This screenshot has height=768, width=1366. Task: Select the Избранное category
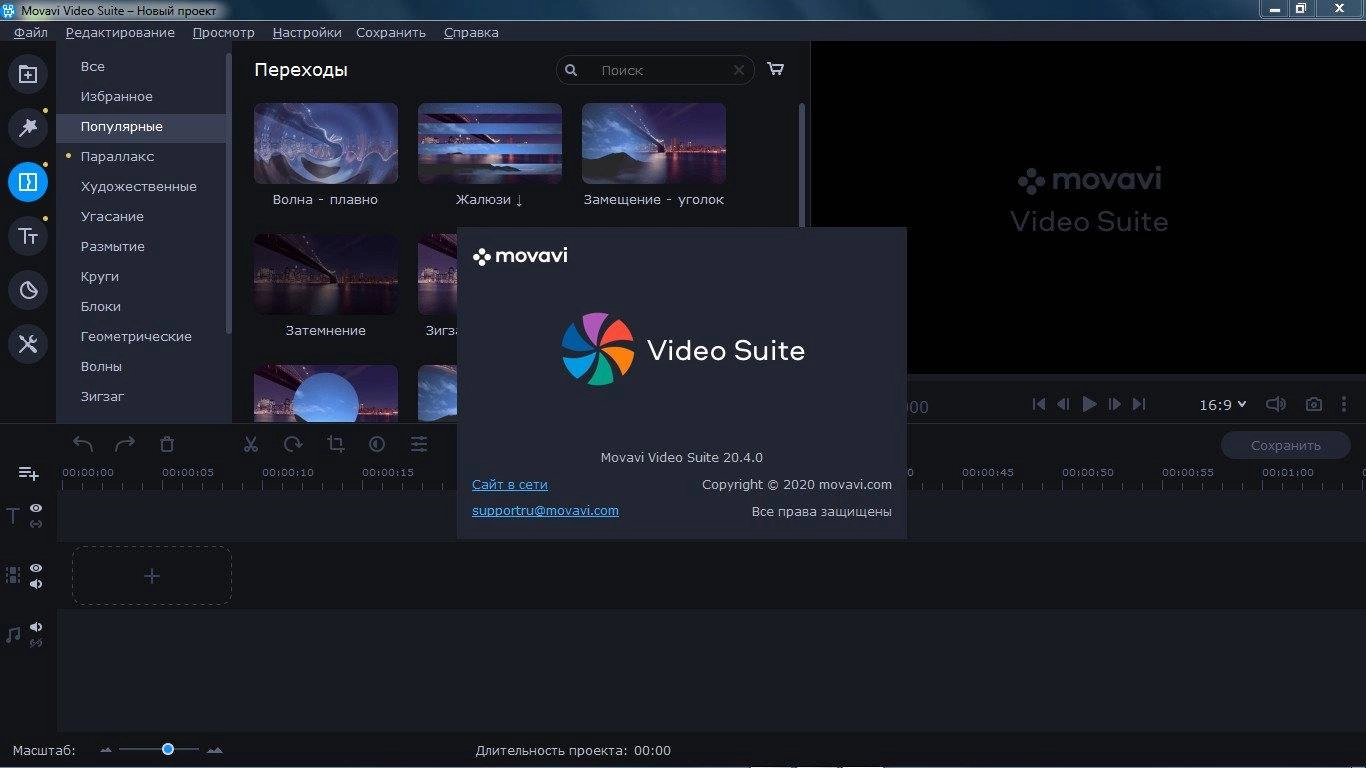(141, 96)
